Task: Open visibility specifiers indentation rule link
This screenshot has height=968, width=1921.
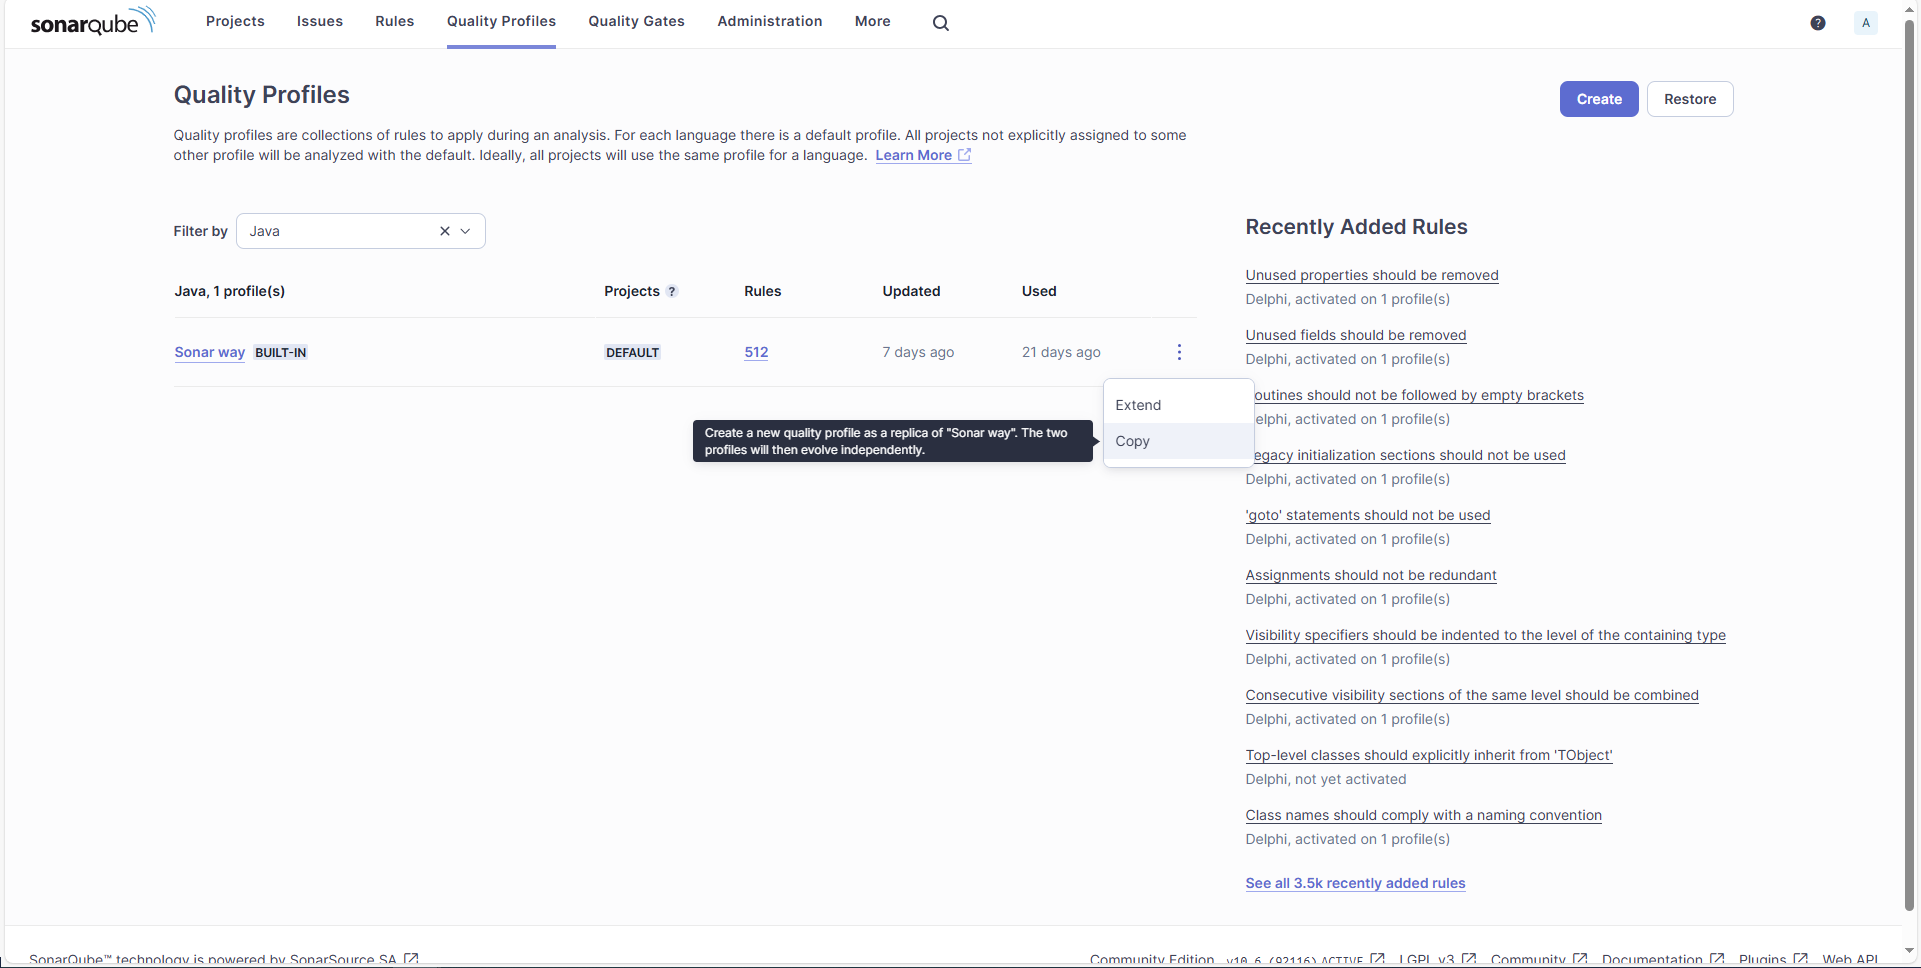Action: 1486,635
